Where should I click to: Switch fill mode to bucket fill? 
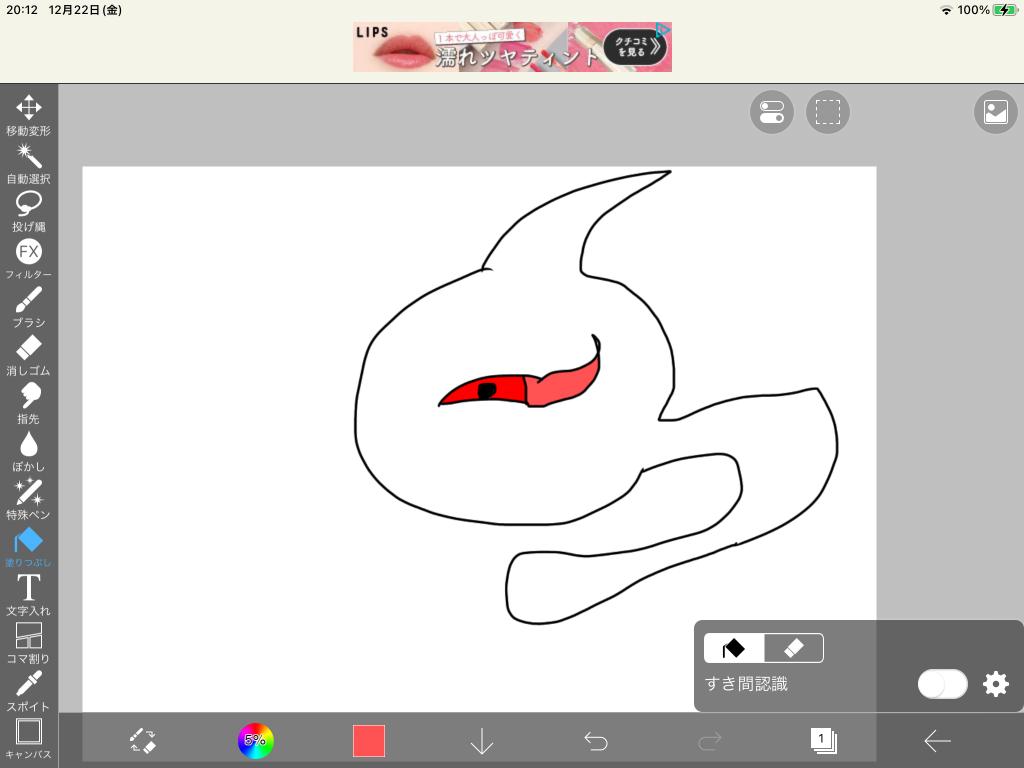[x=734, y=648]
